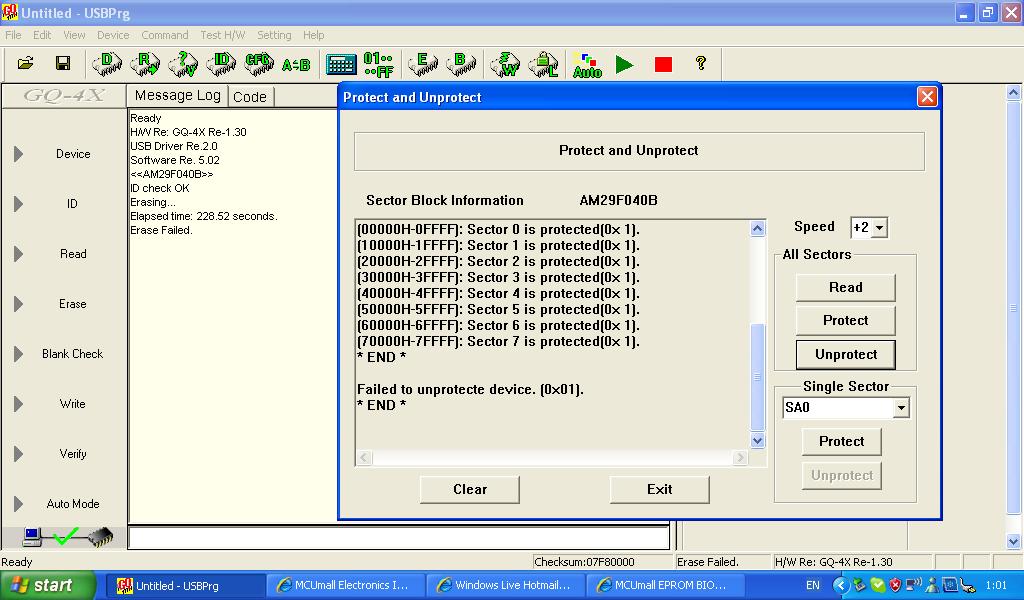1024x600 pixels.
Task: Click sector list horizontal scroll left arrow
Action: coord(364,458)
